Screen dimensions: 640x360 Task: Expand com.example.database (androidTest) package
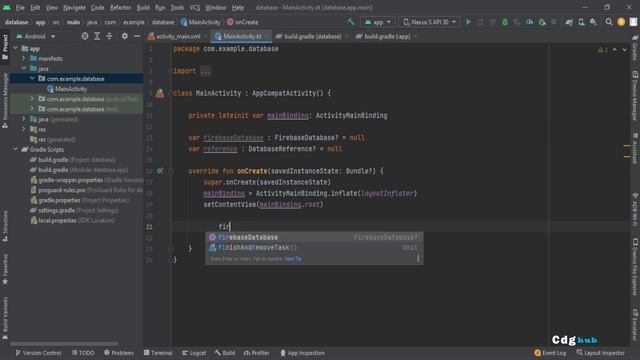(32, 99)
